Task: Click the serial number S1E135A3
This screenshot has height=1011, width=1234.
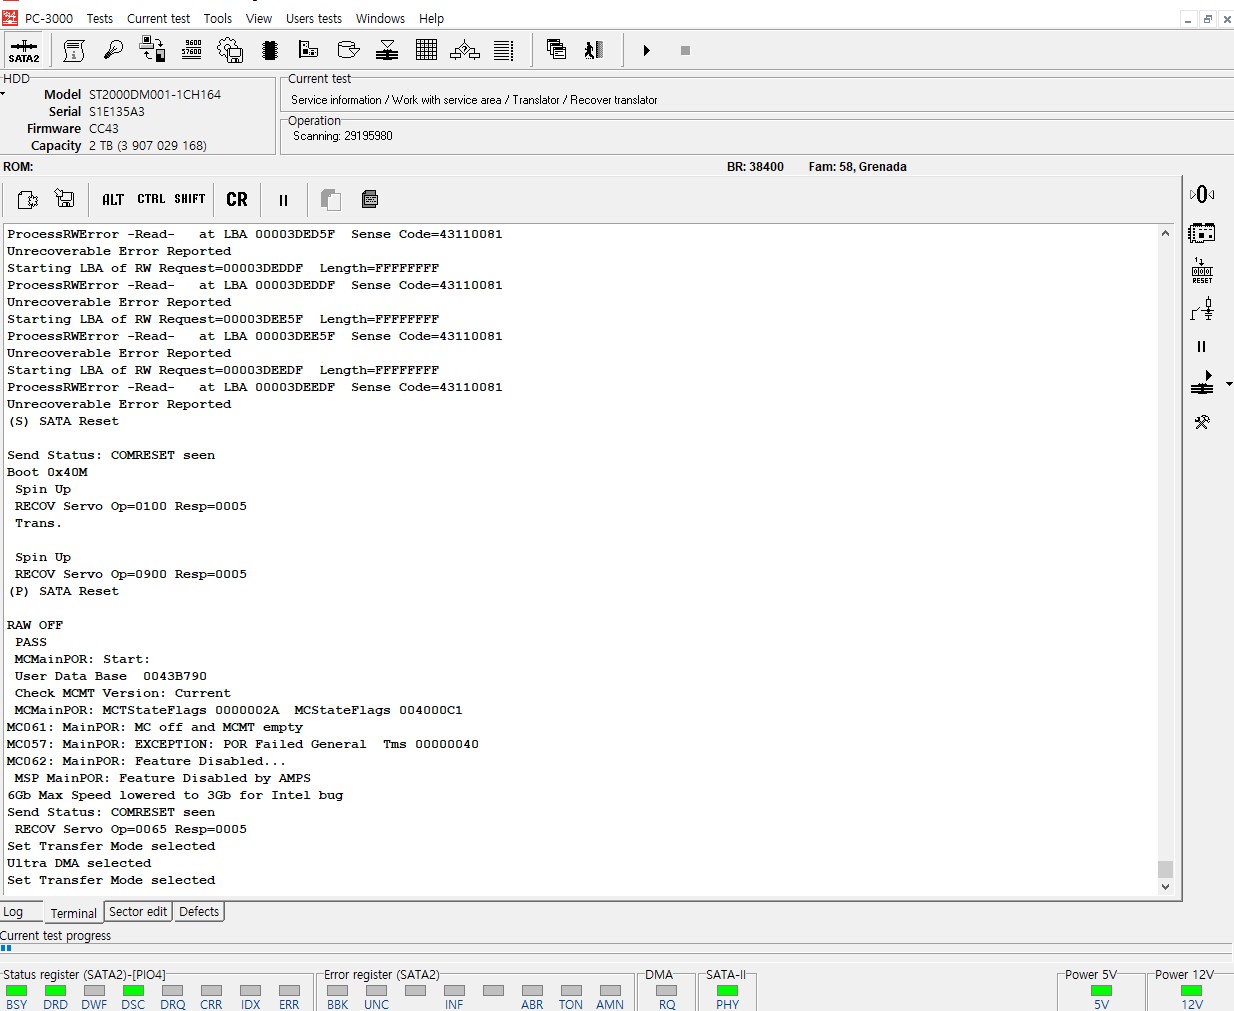Action: point(117,111)
